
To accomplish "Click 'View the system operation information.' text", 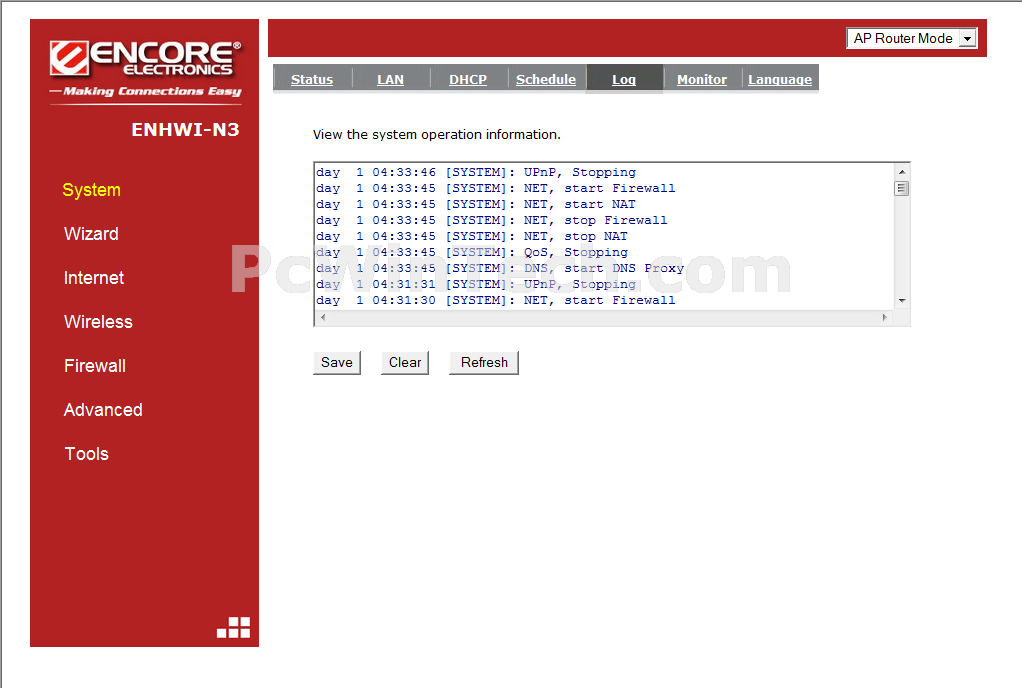I will [x=437, y=135].
